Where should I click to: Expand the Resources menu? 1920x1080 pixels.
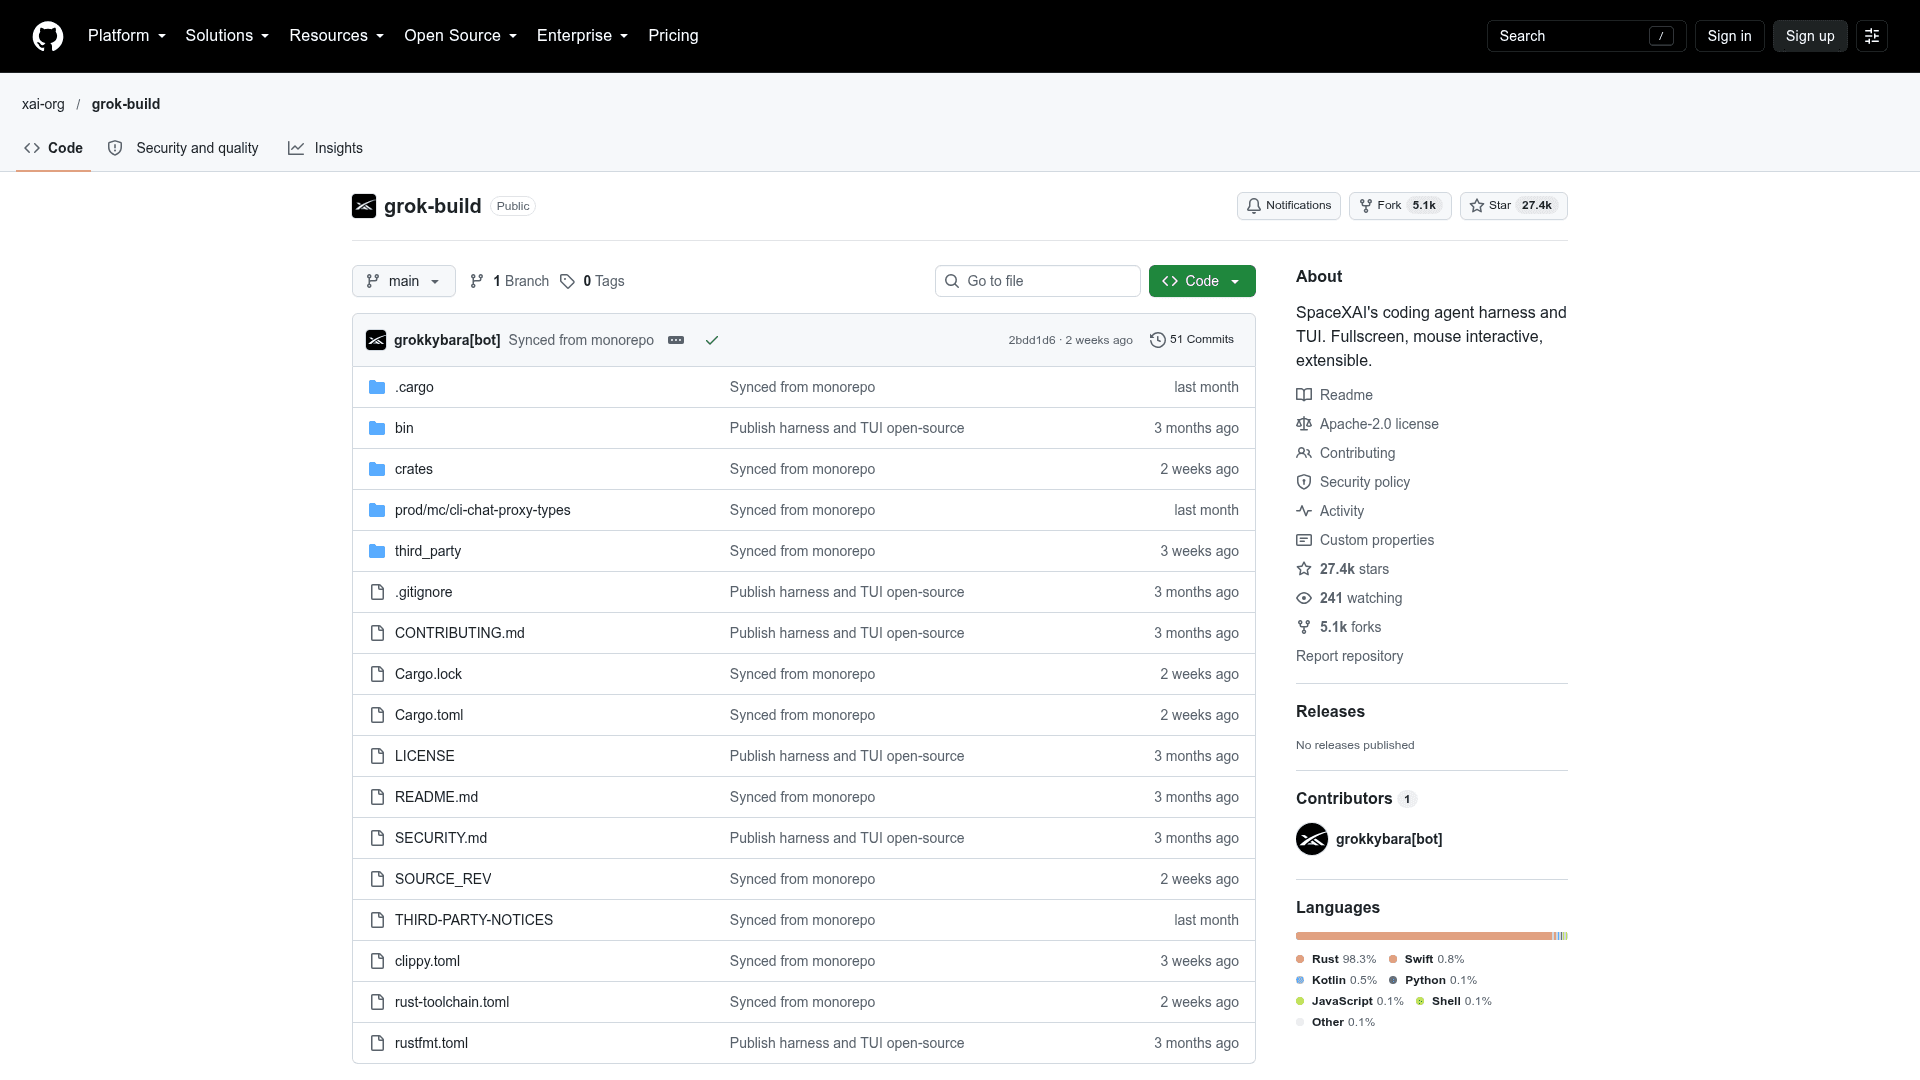pyautogui.click(x=336, y=36)
